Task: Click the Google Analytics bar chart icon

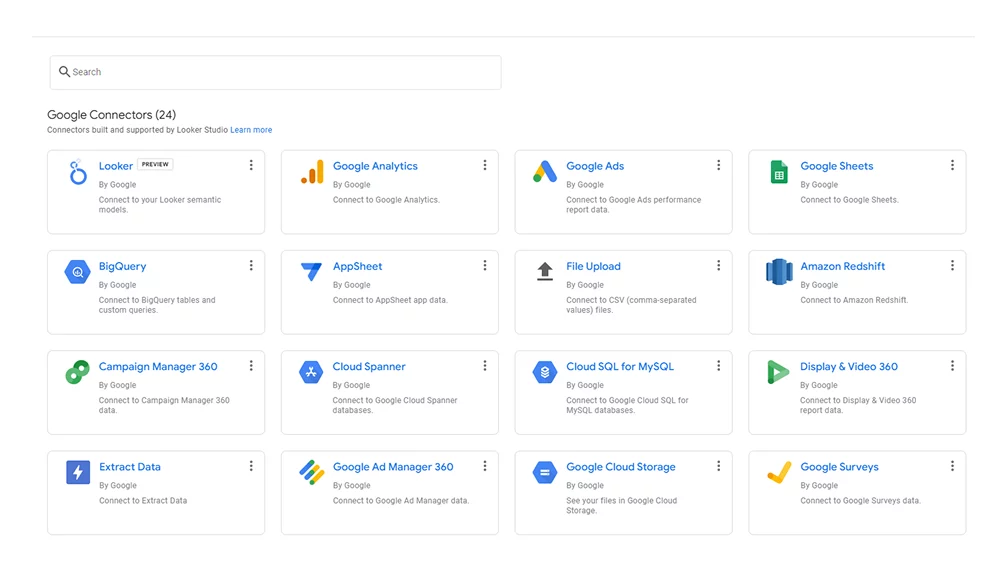Action: tap(312, 172)
